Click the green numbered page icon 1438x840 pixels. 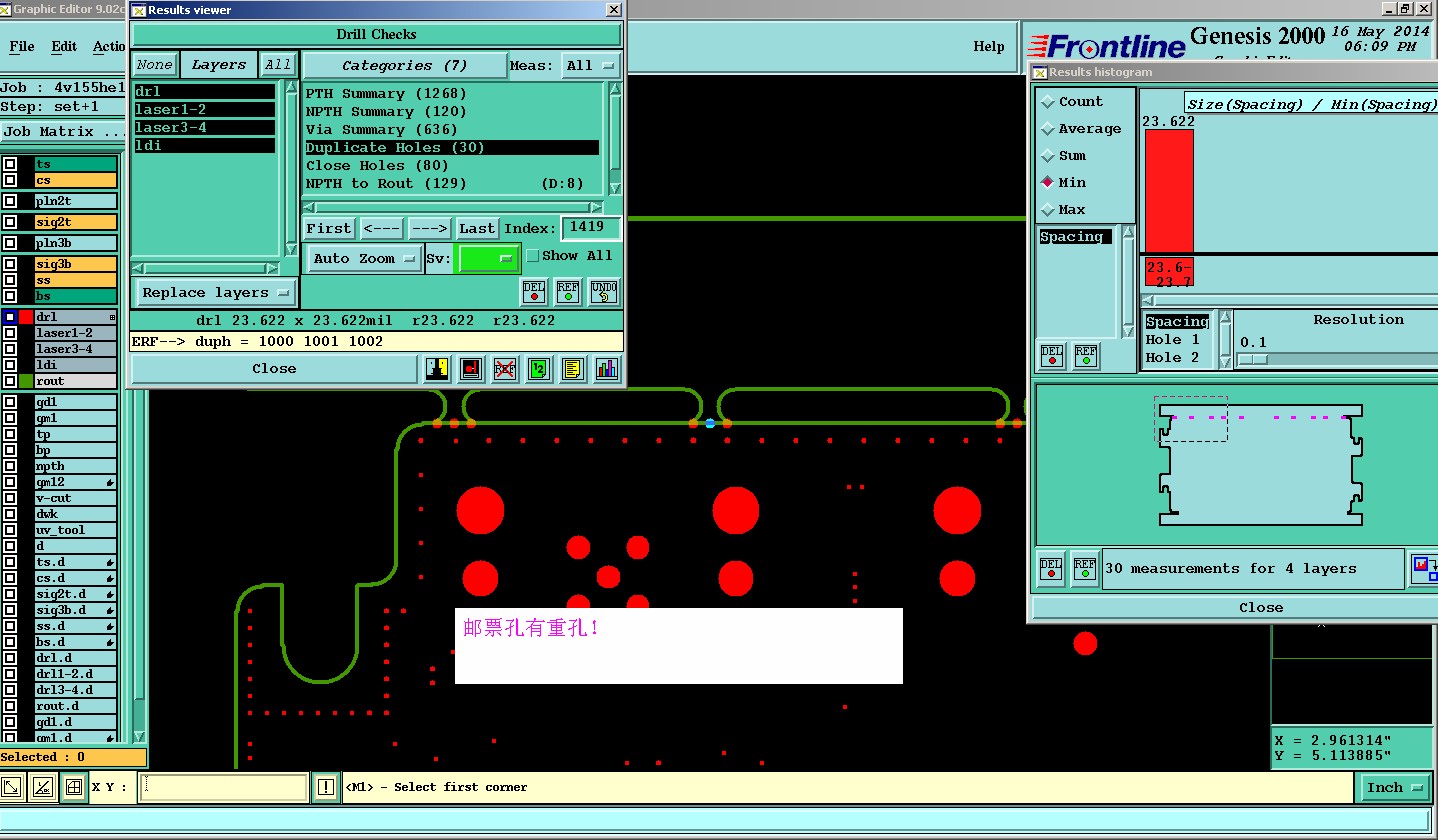539,369
